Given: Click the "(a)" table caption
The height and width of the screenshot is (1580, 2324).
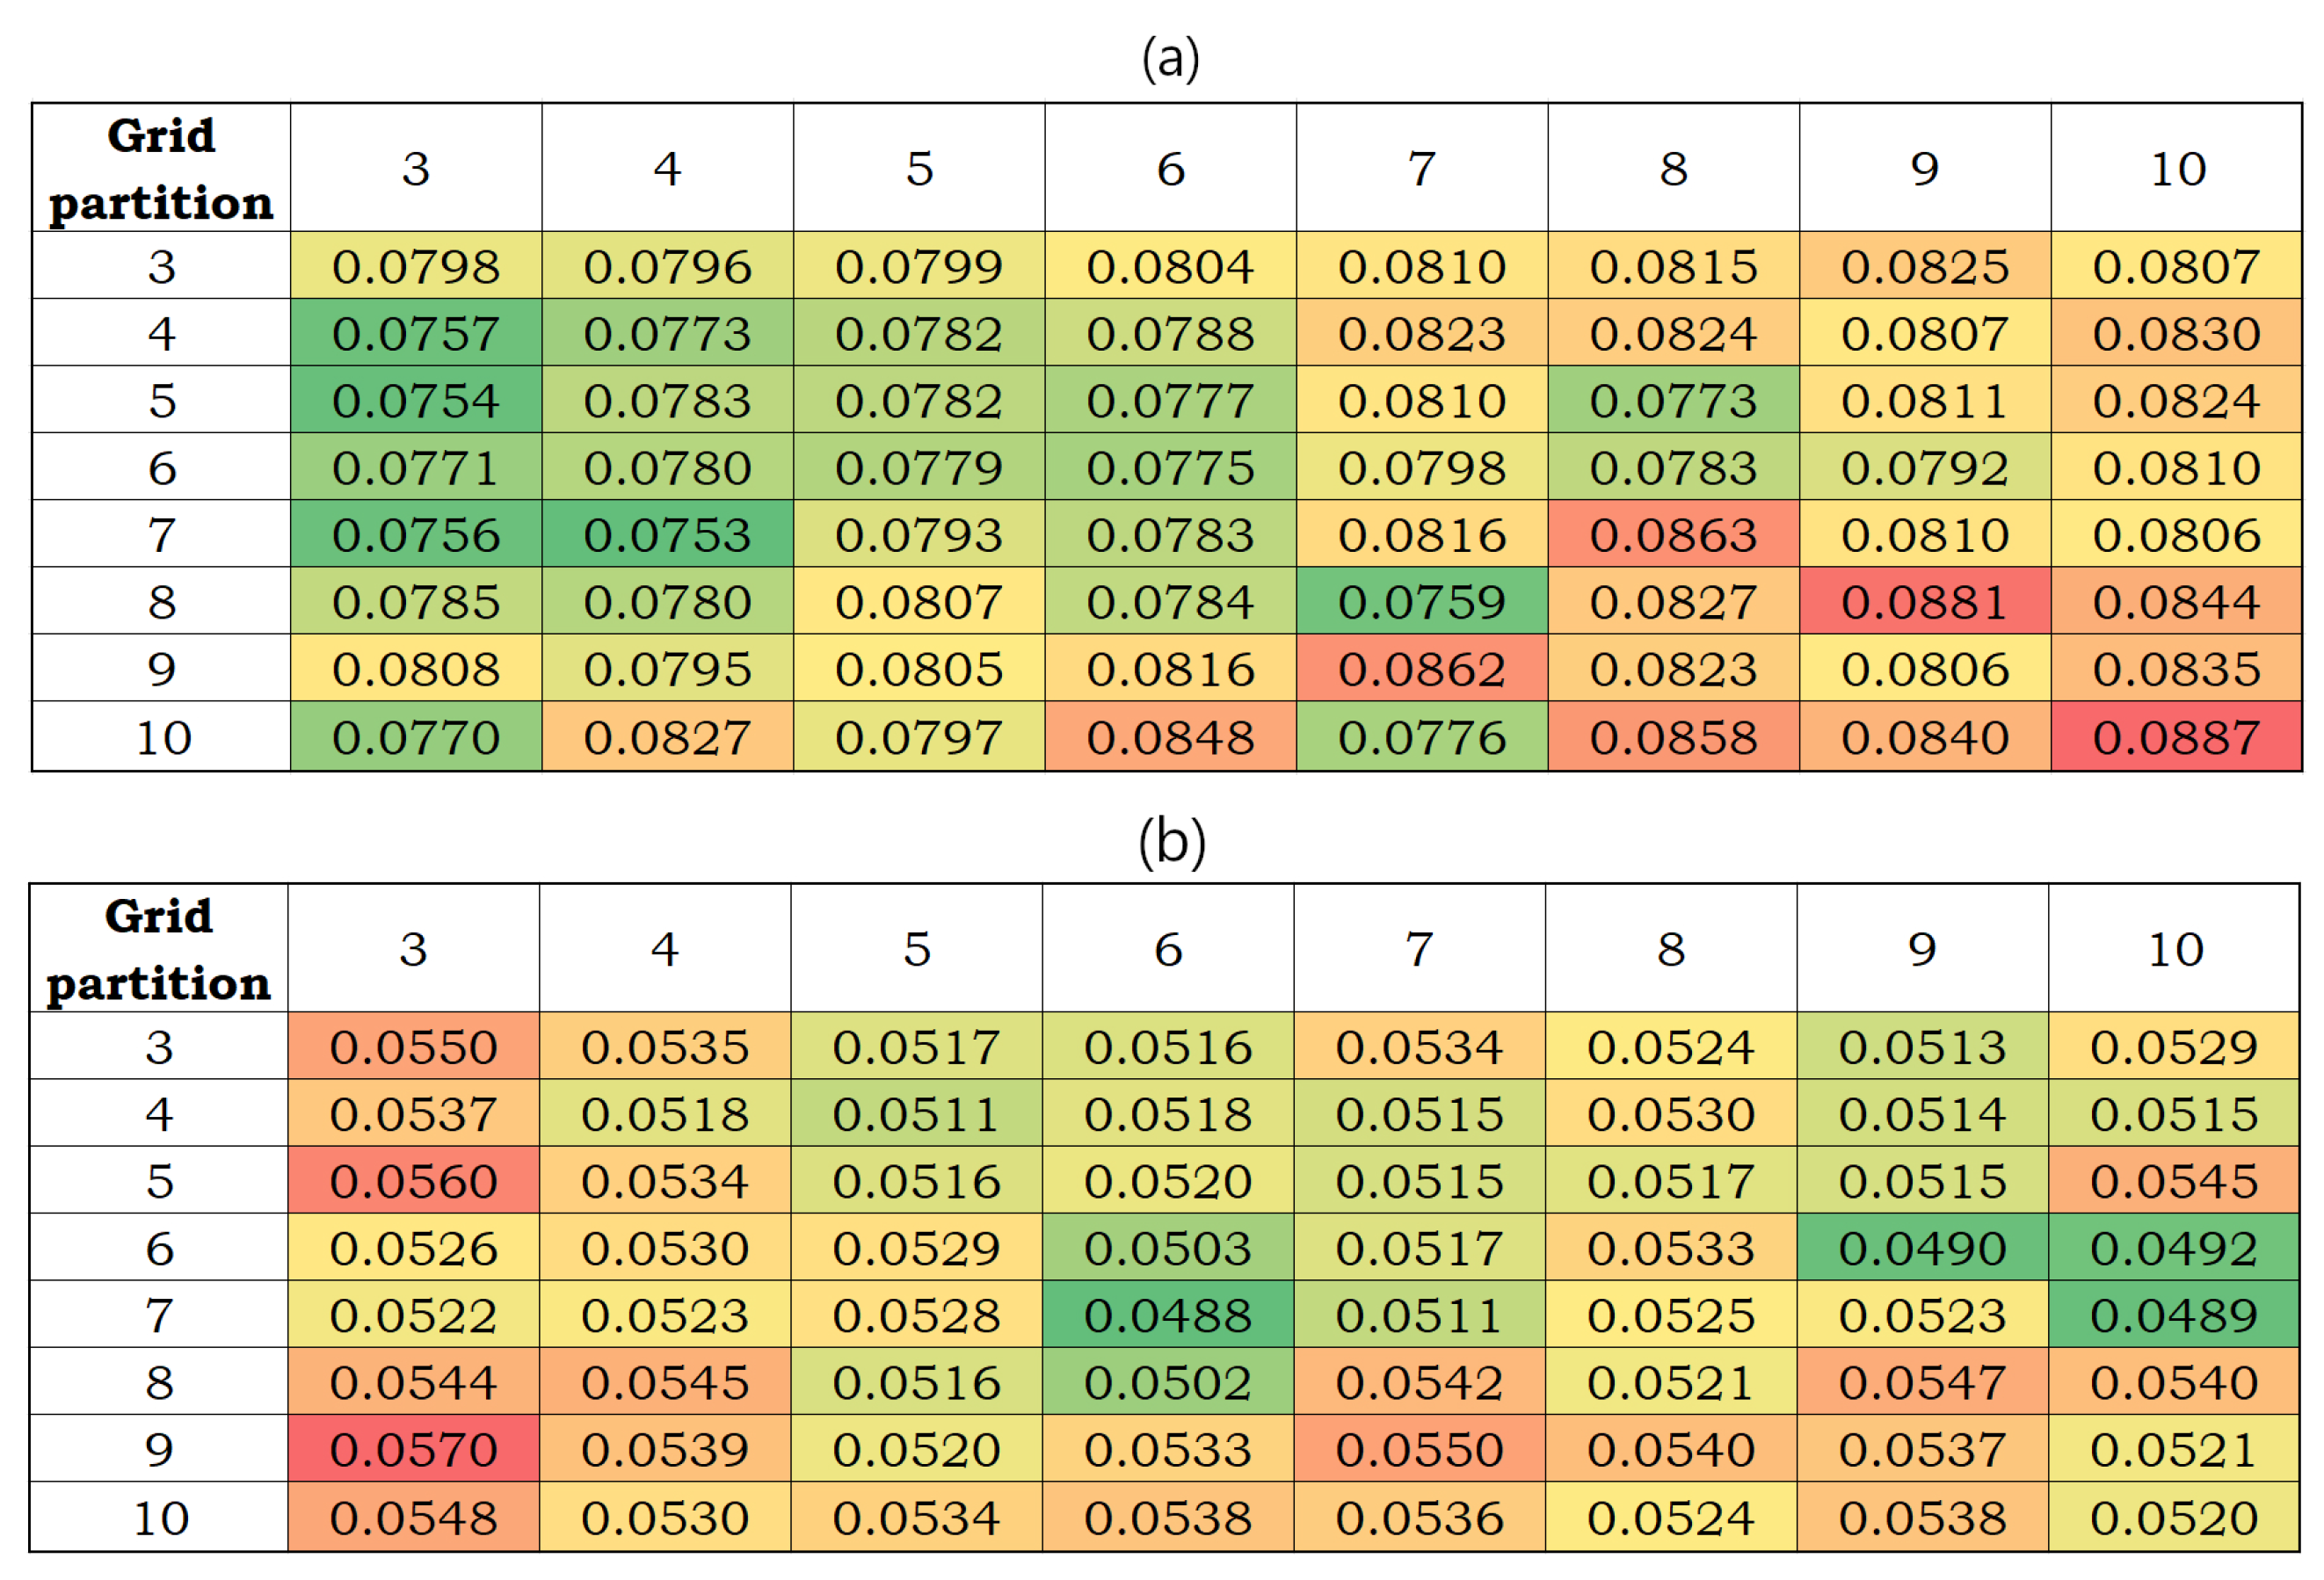Looking at the screenshot, I should [1171, 58].
